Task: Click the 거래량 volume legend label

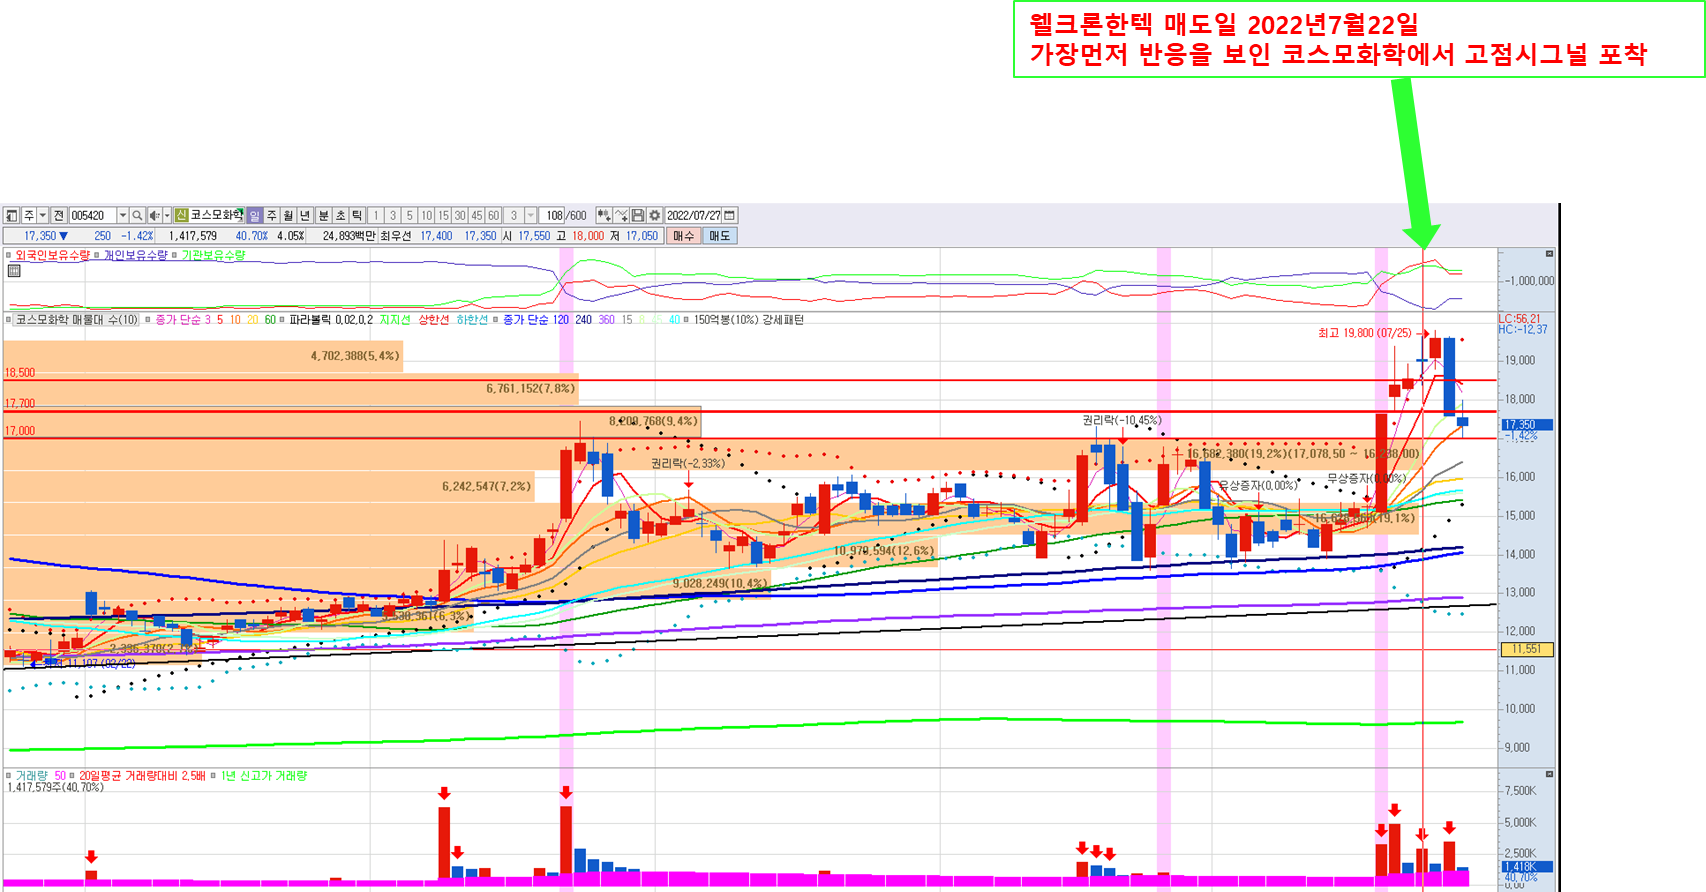Action: point(32,776)
